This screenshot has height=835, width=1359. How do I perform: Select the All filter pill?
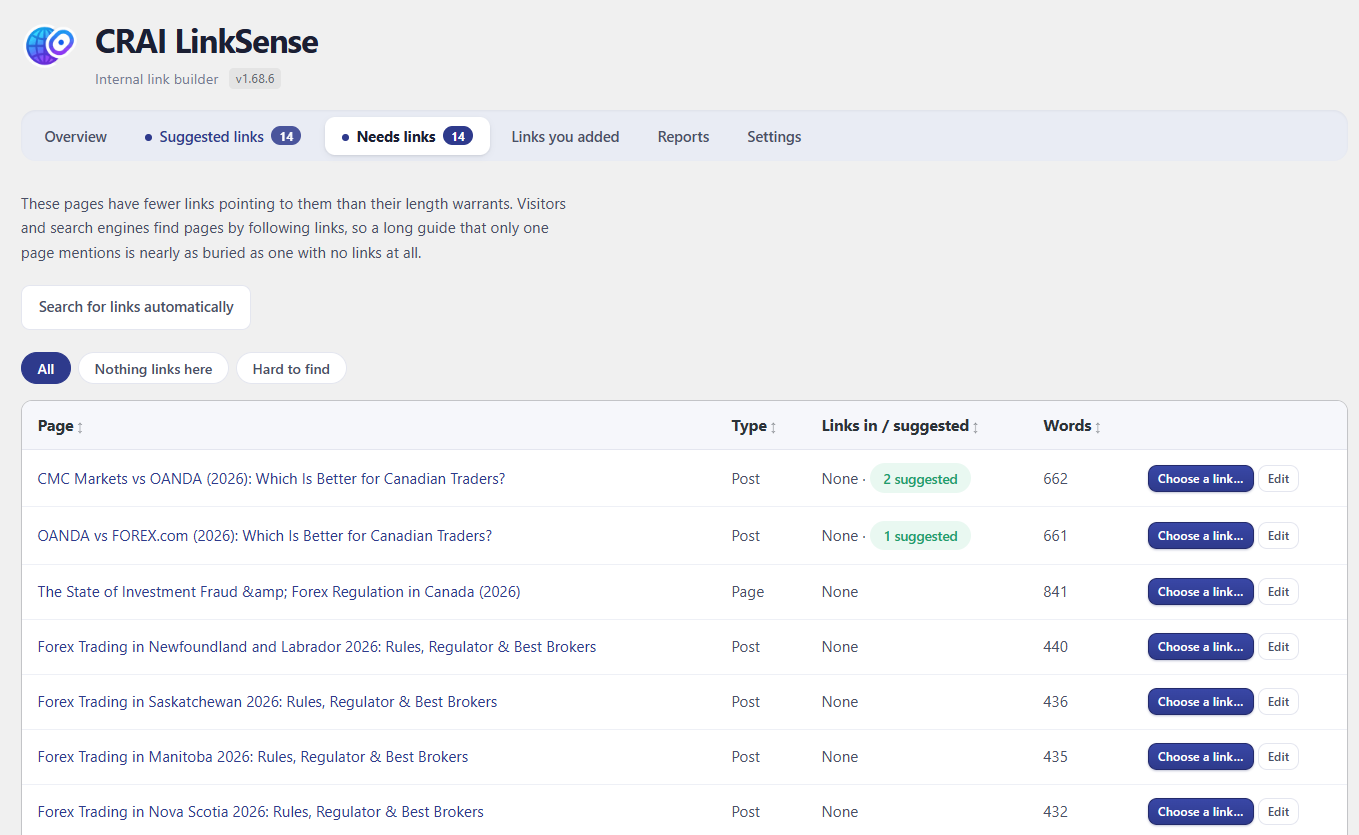click(46, 369)
